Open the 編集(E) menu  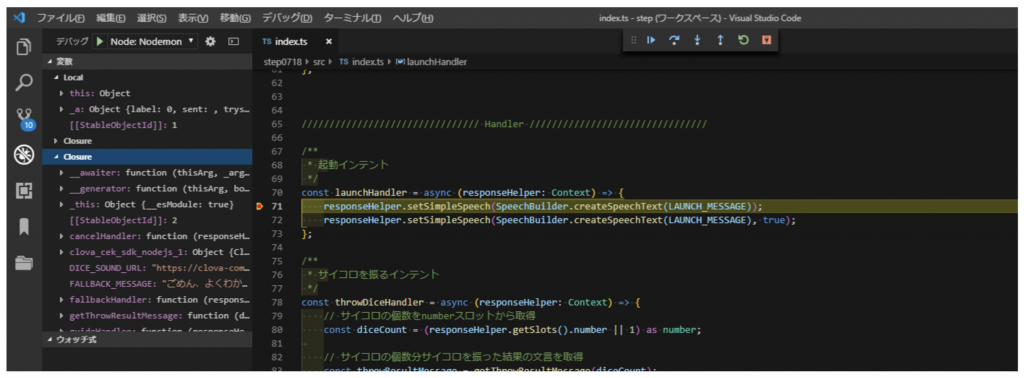pyautogui.click(x=112, y=18)
